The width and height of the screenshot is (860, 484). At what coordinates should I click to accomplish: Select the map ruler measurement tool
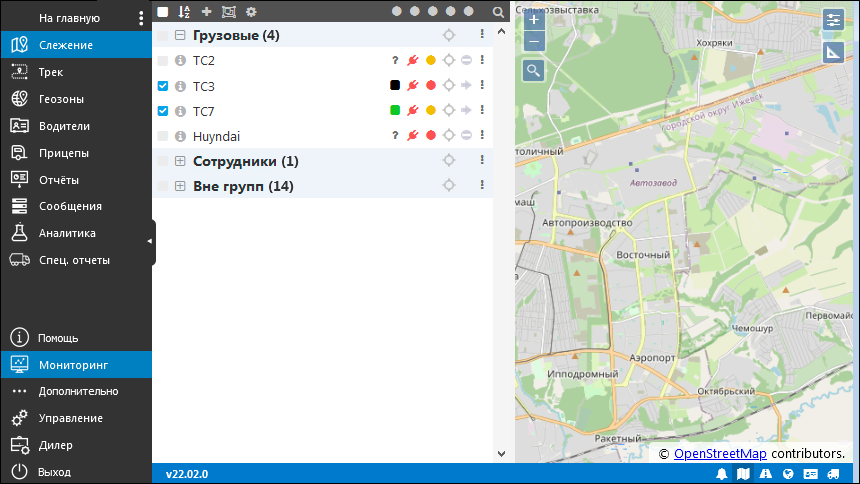pyautogui.click(x=833, y=51)
